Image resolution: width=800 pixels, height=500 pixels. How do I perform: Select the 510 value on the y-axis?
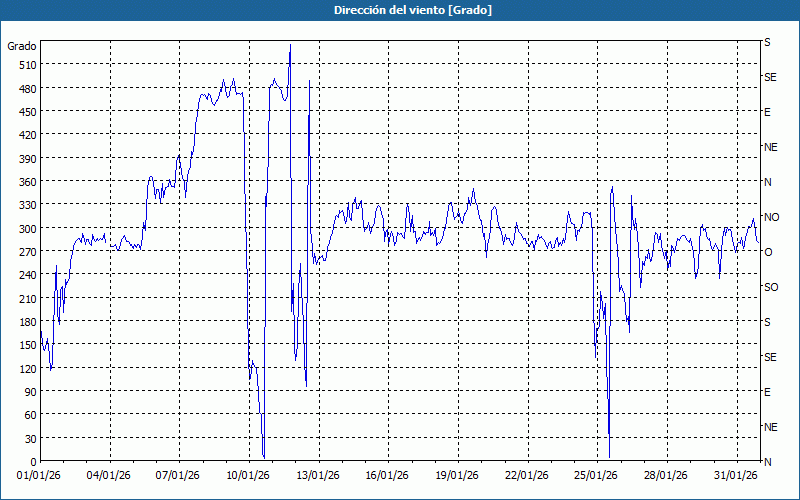(28, 65)
